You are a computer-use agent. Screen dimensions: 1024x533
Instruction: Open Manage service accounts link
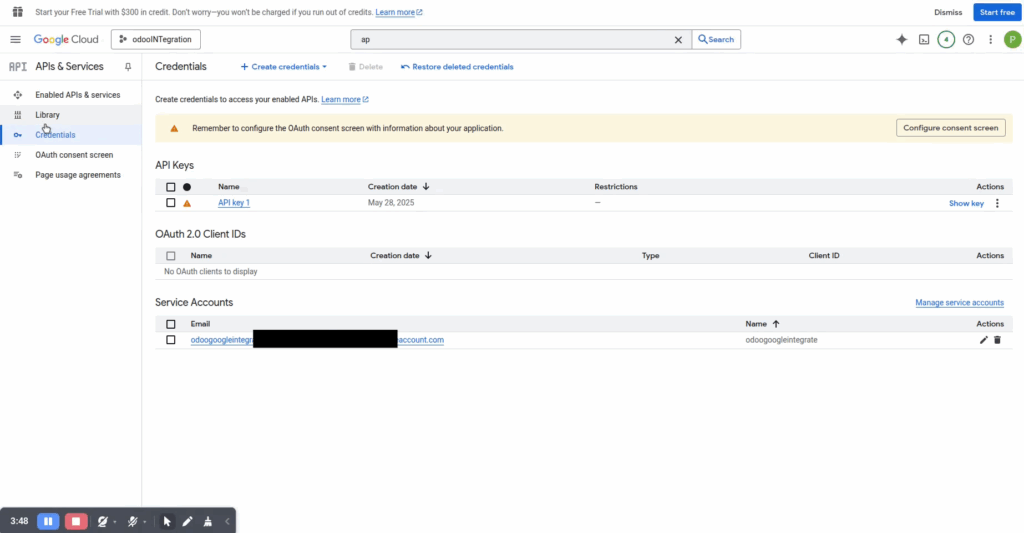[x=959, y=302]
